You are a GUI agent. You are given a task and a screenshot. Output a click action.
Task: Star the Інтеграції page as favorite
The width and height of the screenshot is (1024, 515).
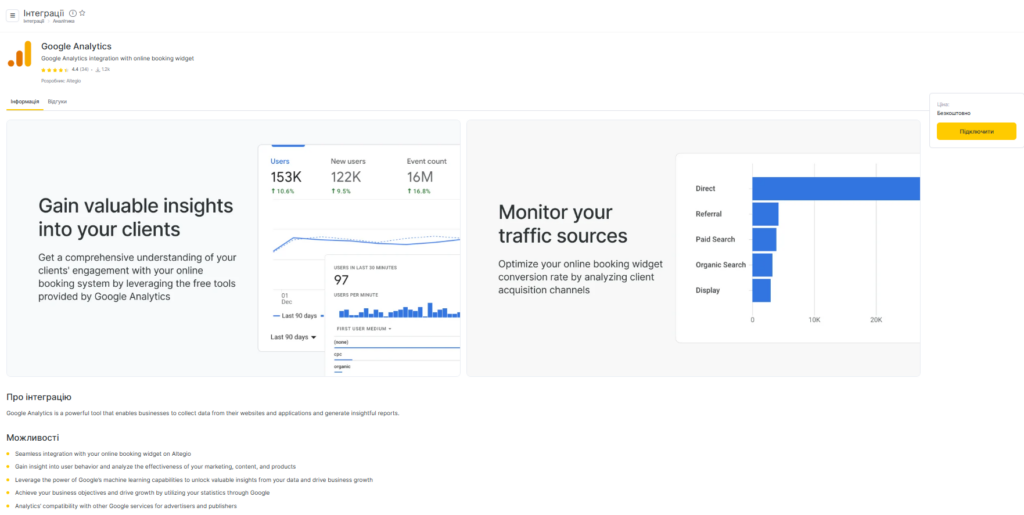pyautogui.click(x=82, y=13)
